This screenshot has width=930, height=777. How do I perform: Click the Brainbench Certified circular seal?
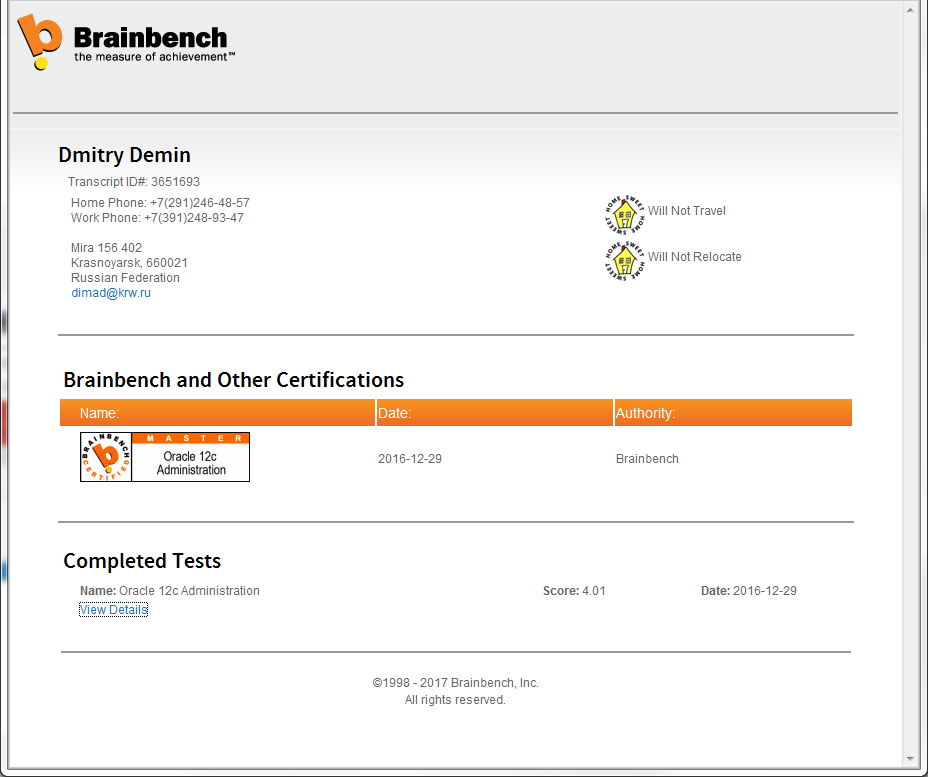tap(105, 458)
